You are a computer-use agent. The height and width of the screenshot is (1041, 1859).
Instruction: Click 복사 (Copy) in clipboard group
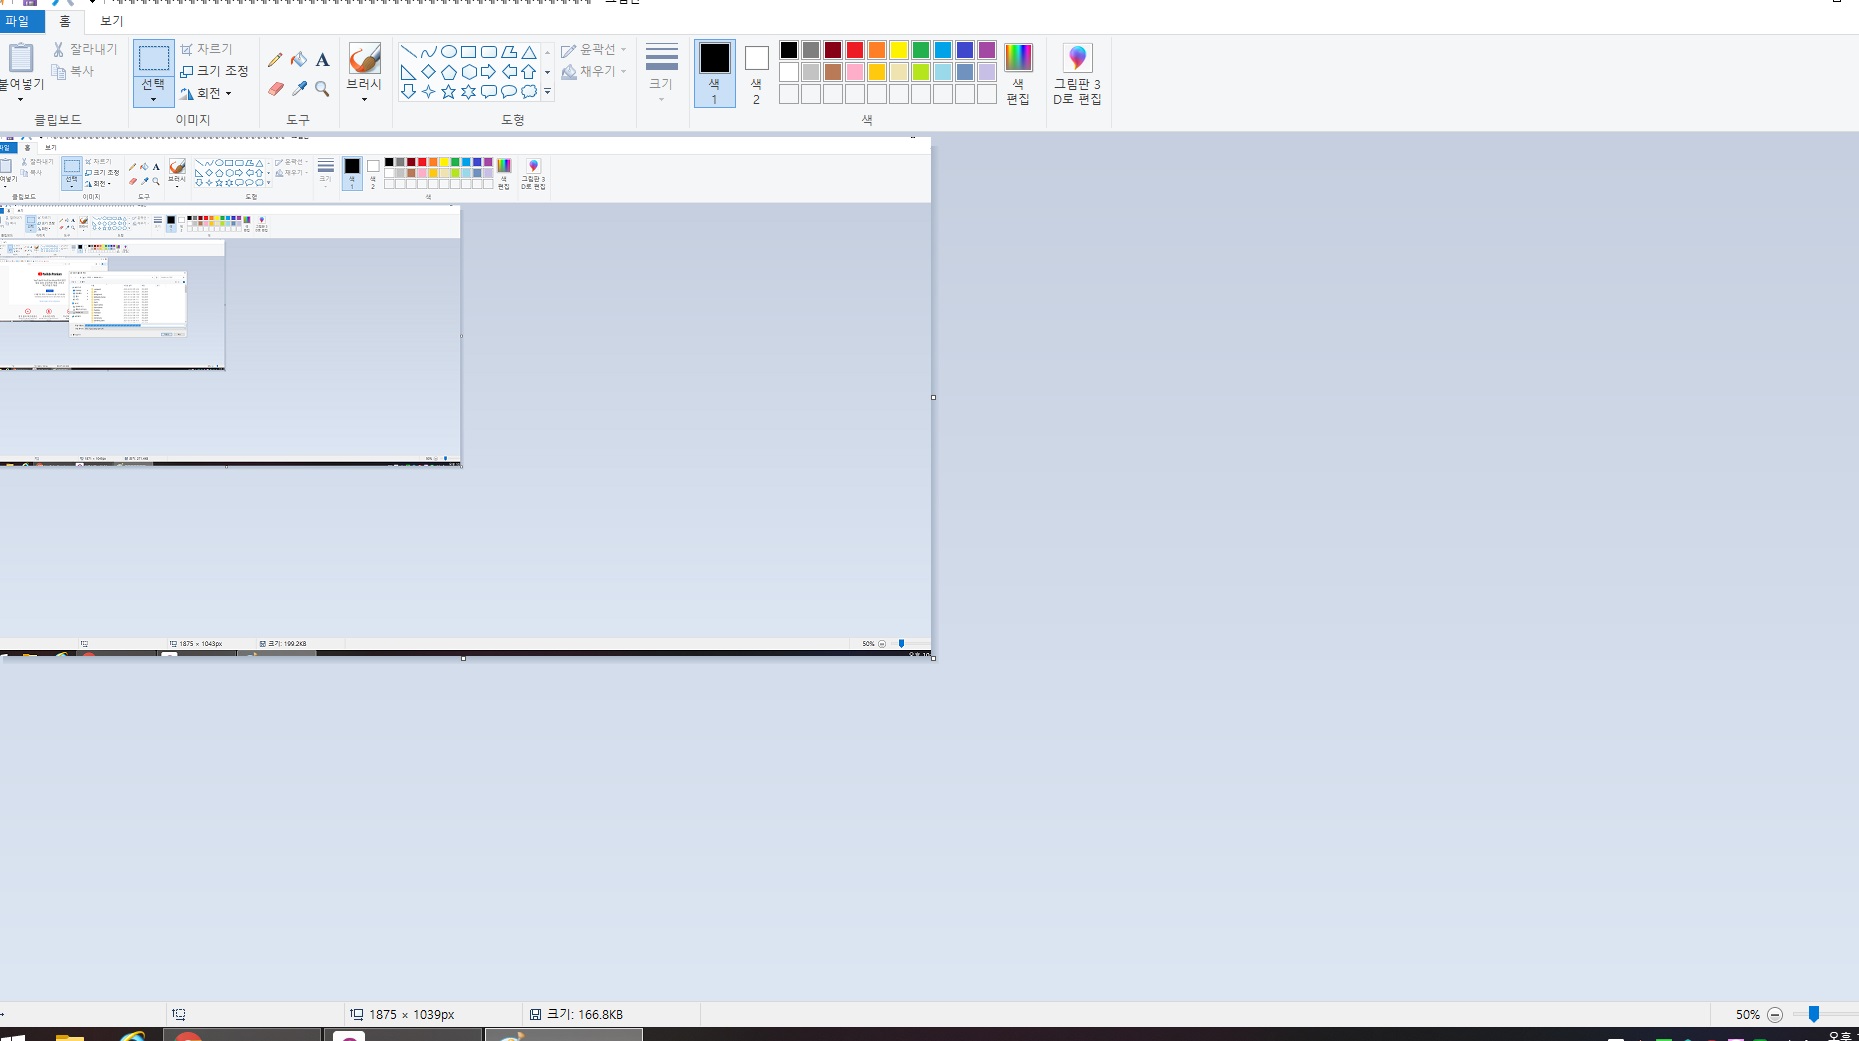(x=73, y=71)
